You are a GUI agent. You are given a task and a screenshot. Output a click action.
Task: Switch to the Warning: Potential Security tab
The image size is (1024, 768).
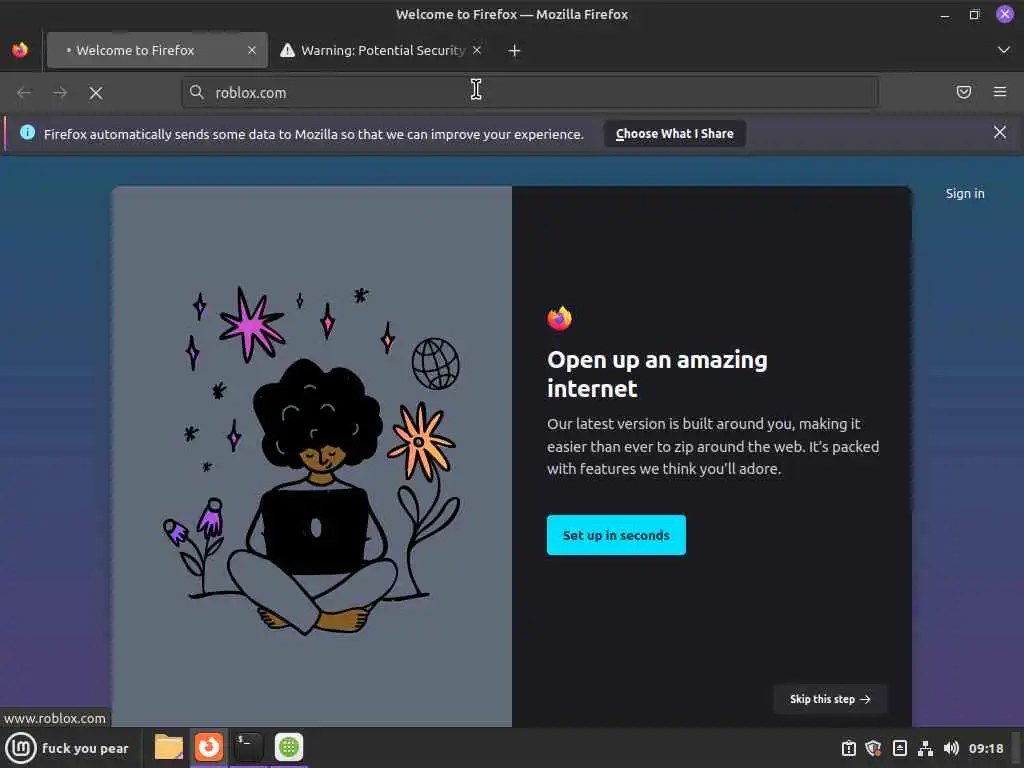(382, 50)
